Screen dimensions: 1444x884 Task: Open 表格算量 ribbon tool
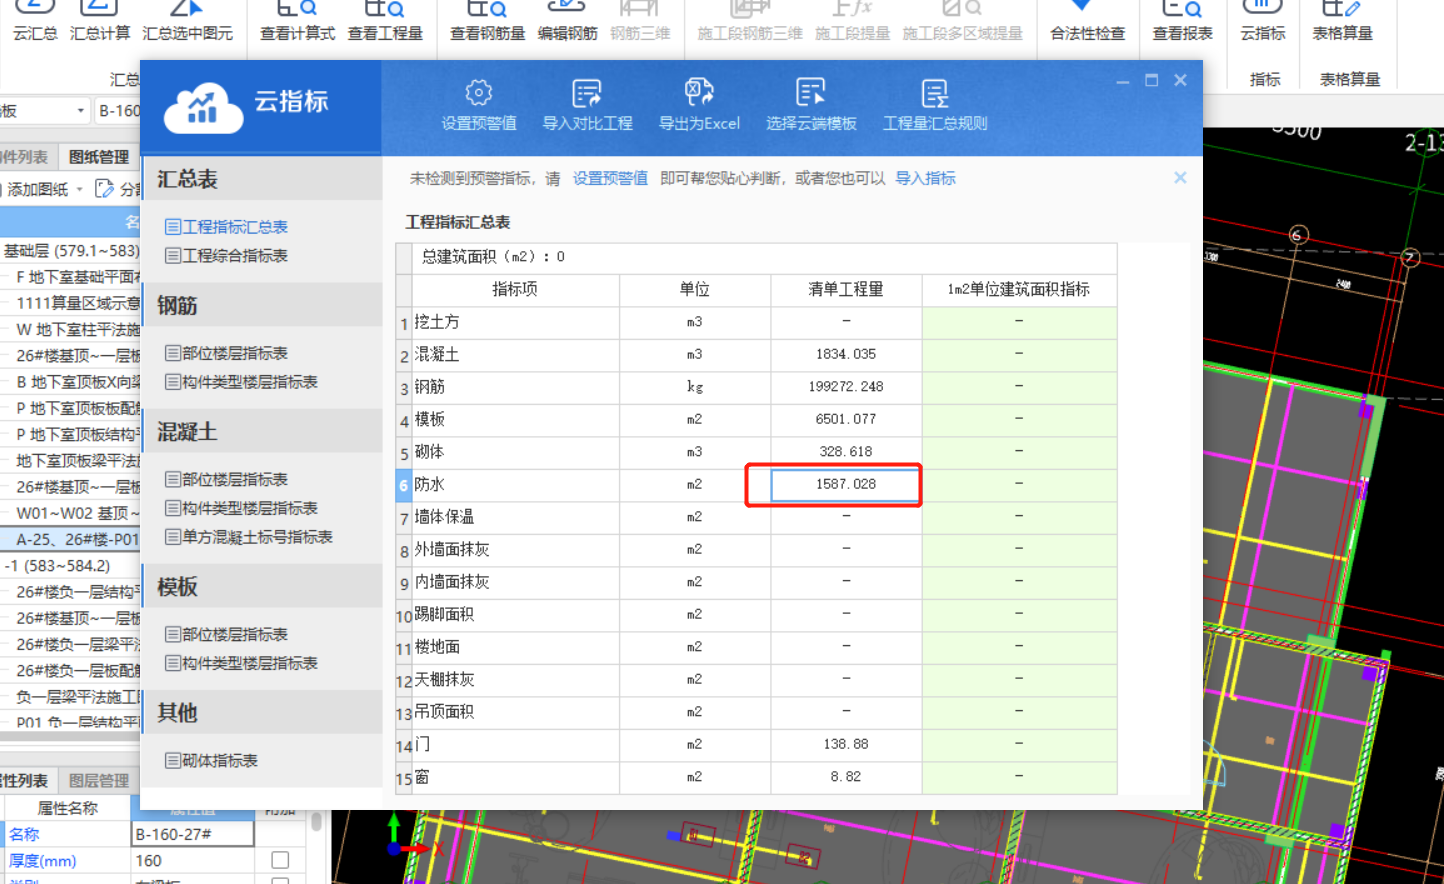point(1342,21)
